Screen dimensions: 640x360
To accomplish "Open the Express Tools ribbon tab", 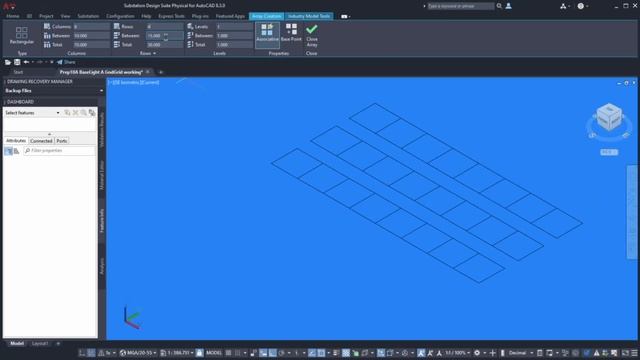I will 171,16.
